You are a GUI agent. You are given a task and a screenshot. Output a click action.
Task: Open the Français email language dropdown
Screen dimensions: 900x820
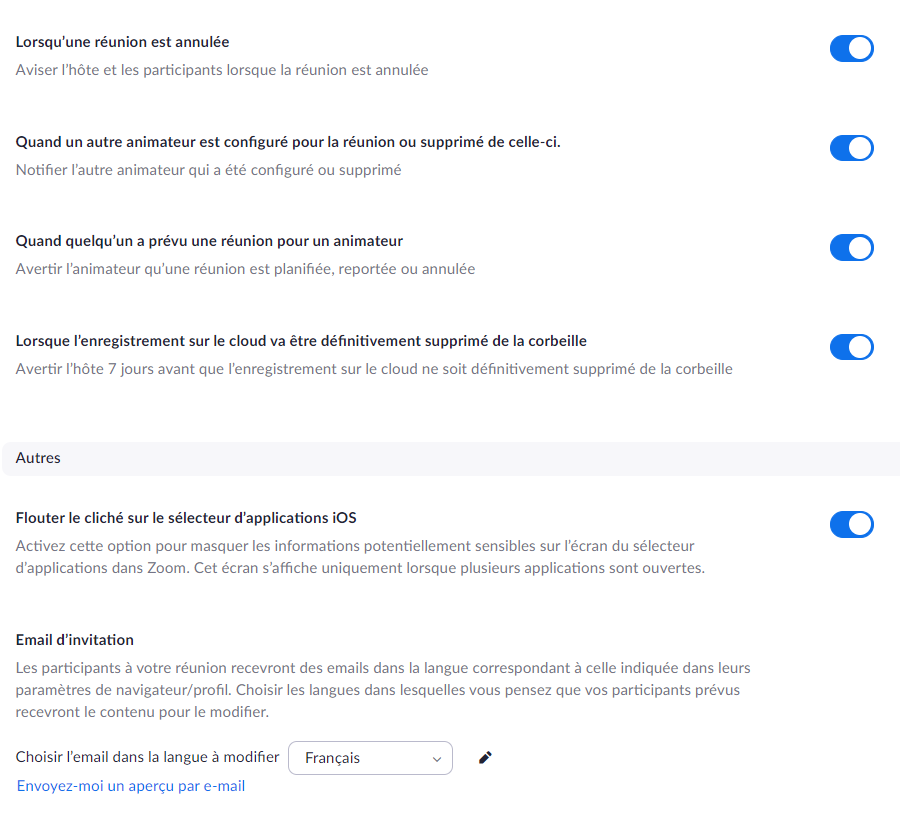coord(370,758)
